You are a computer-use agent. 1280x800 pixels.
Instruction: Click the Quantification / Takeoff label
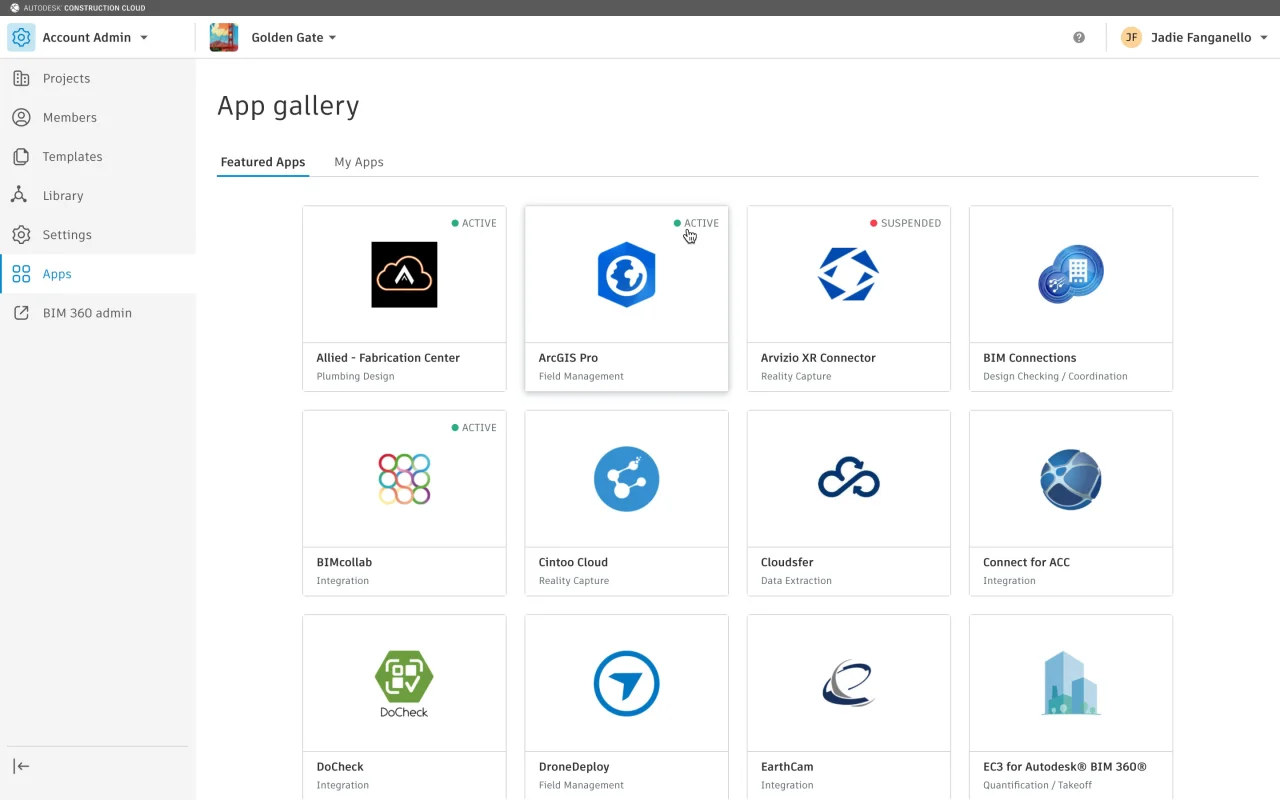[1037, 785]
